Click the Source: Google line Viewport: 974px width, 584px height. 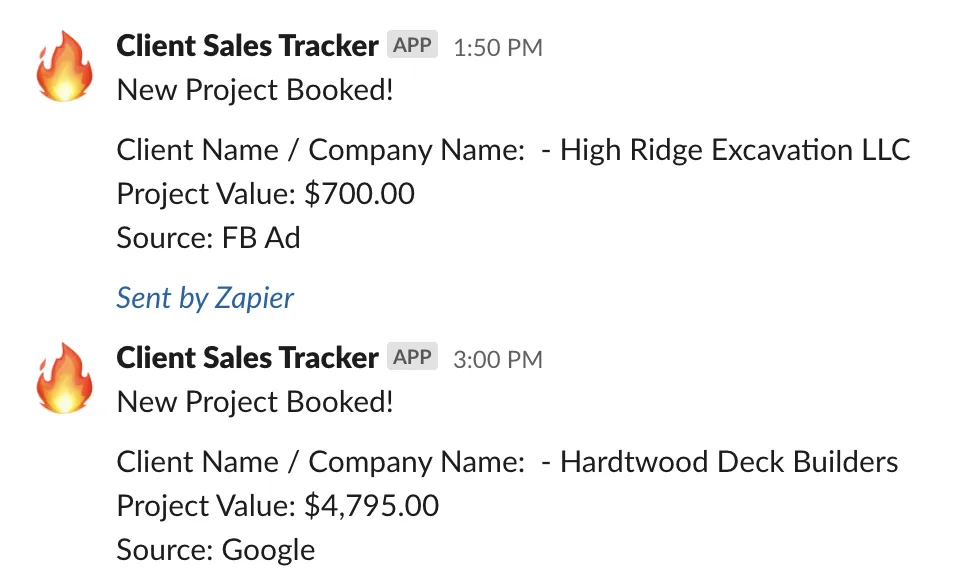tap(216, 550)
